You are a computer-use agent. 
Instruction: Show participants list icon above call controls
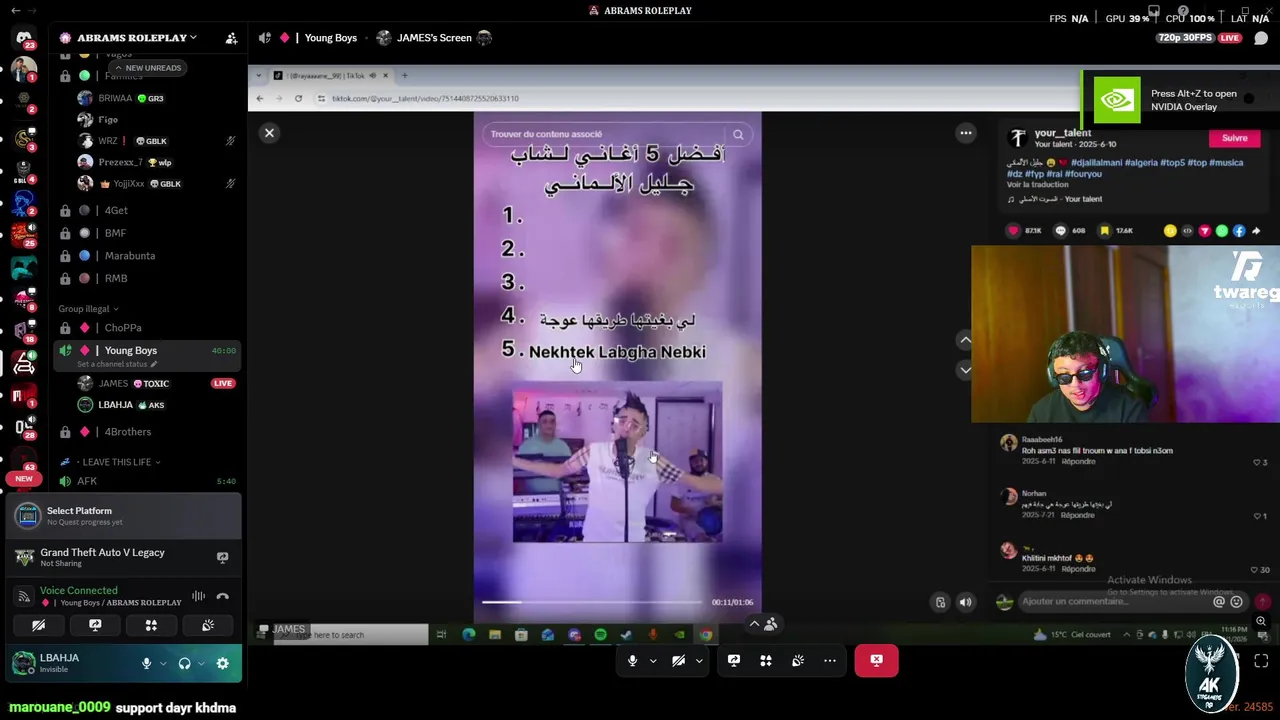[770, 624]
